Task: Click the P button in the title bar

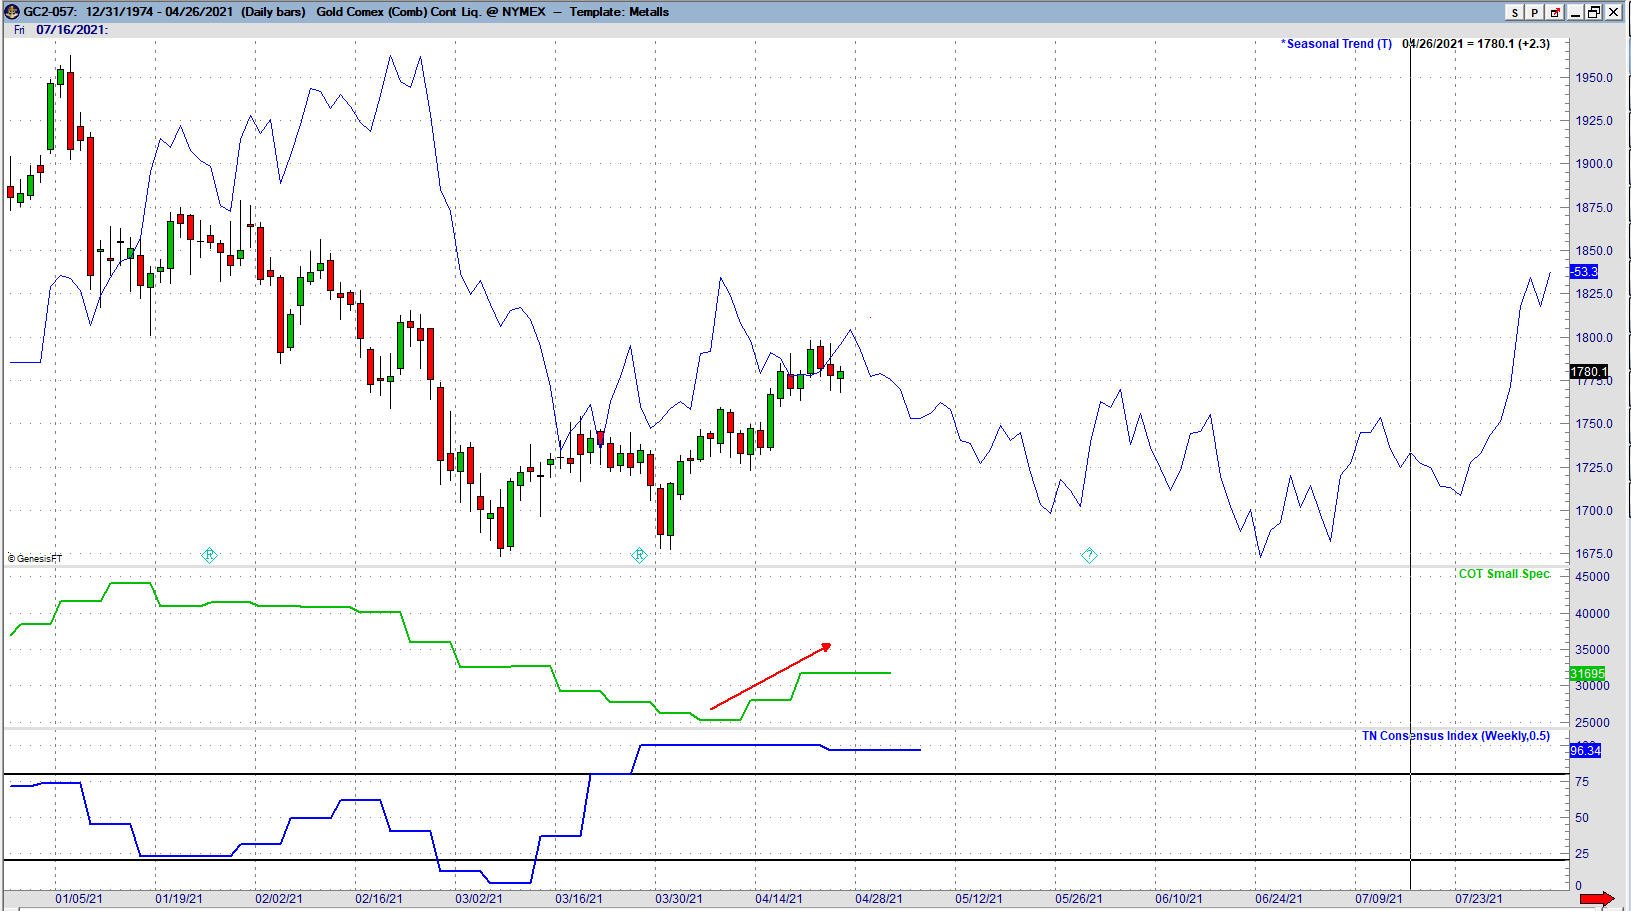Action: coord(1535,12)
